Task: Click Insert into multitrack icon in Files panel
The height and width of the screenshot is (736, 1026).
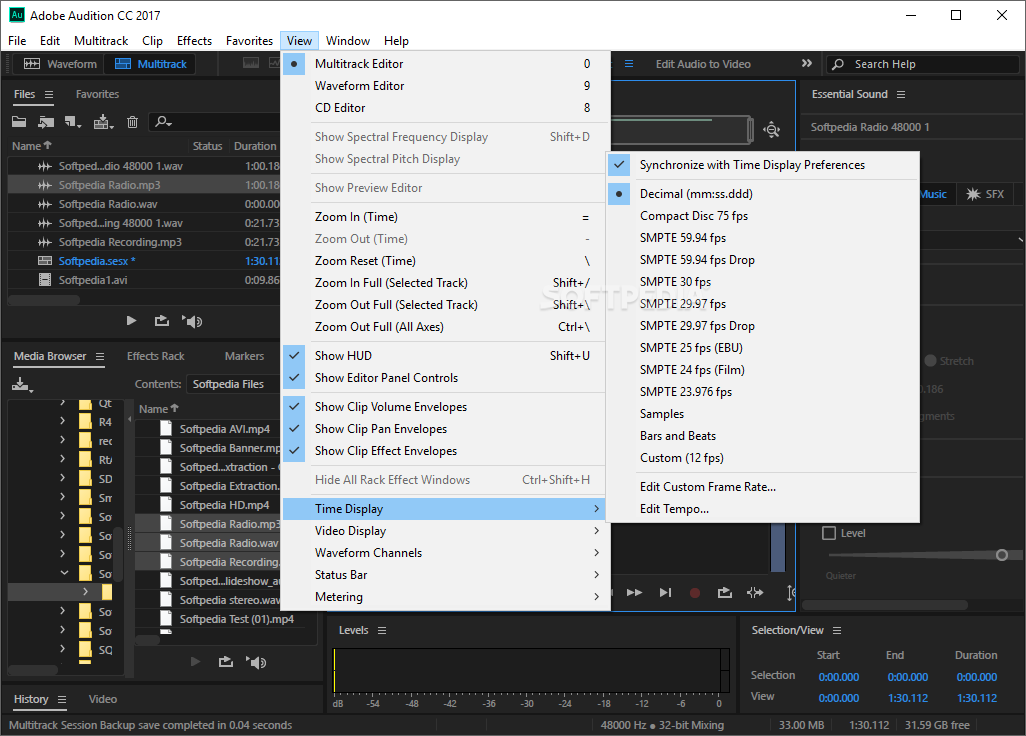Action: tap(103, 122)
